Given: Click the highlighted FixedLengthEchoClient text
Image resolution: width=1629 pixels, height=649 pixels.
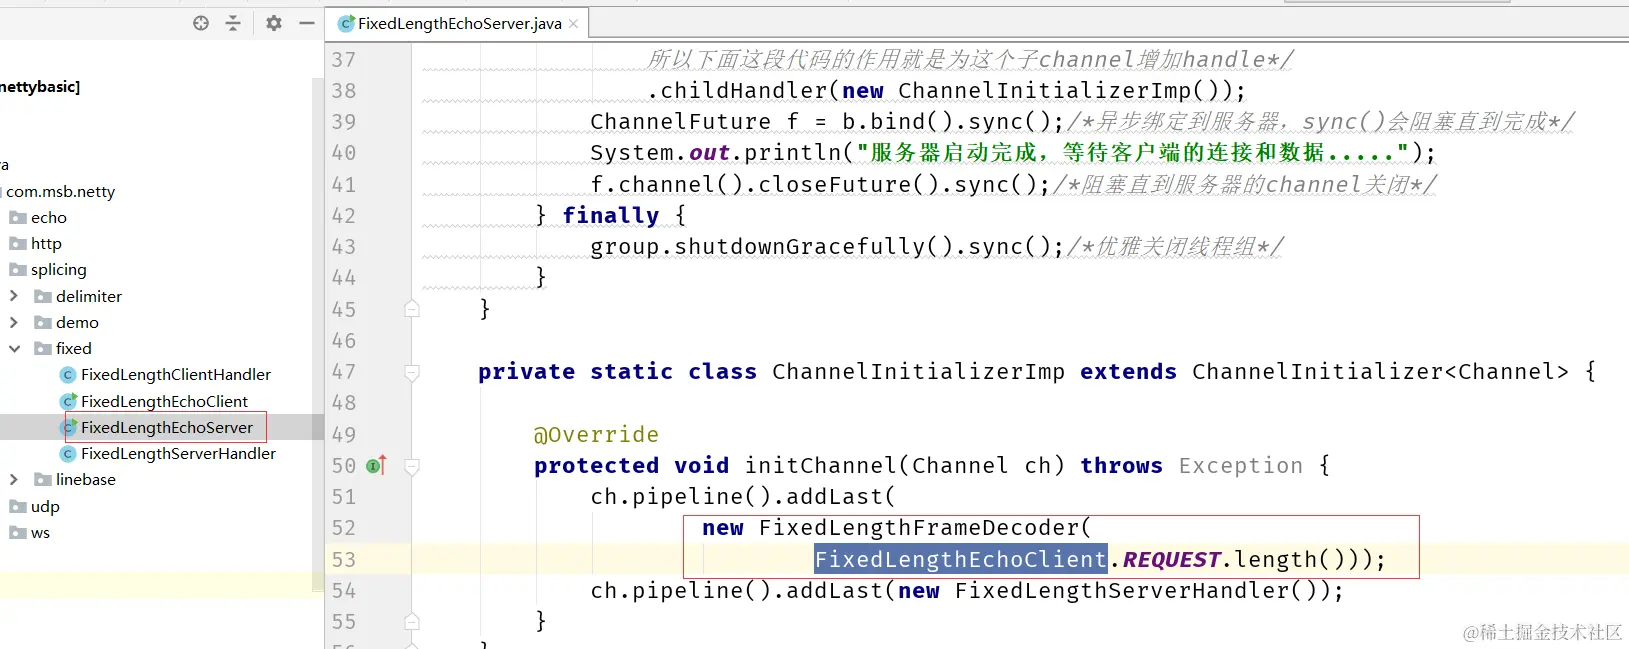Looking at the screenshot, I should (960, 559).
